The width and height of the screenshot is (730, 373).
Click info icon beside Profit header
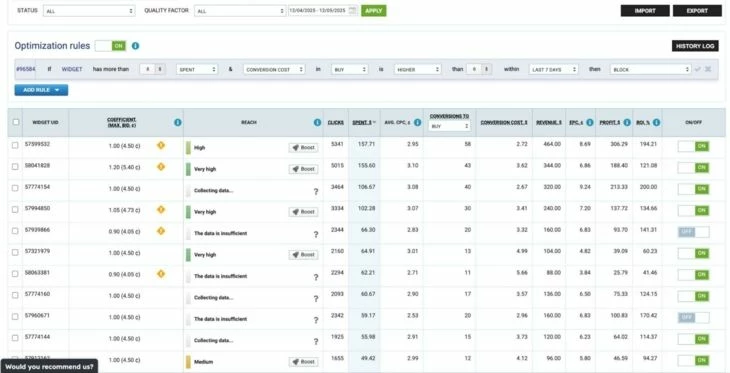[x=627, y=122]
